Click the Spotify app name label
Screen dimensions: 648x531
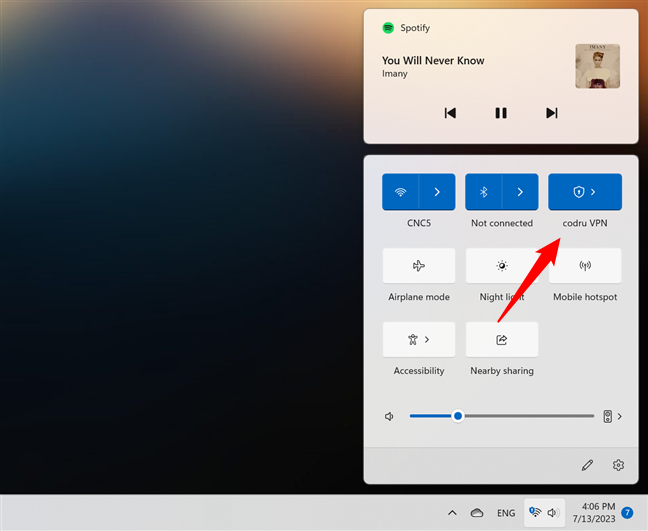coord(415,28)
